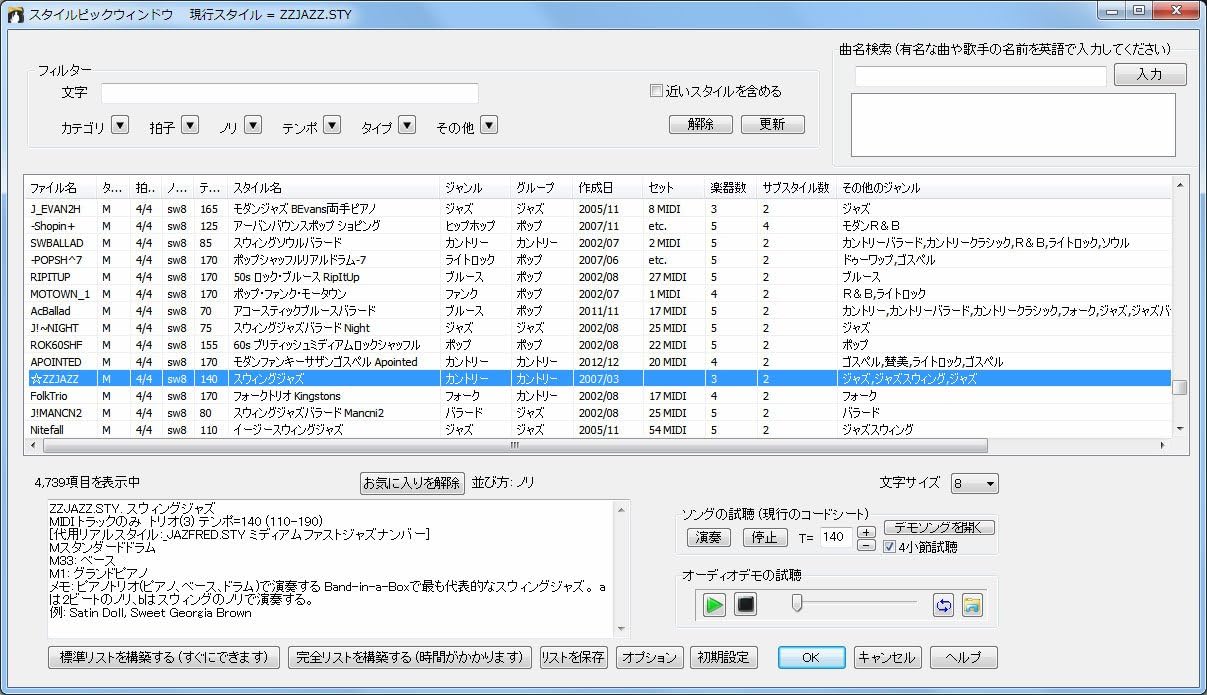Open the folder icon in audio demo
Screen dimensions: 1207x695
[x=972, y=605]
